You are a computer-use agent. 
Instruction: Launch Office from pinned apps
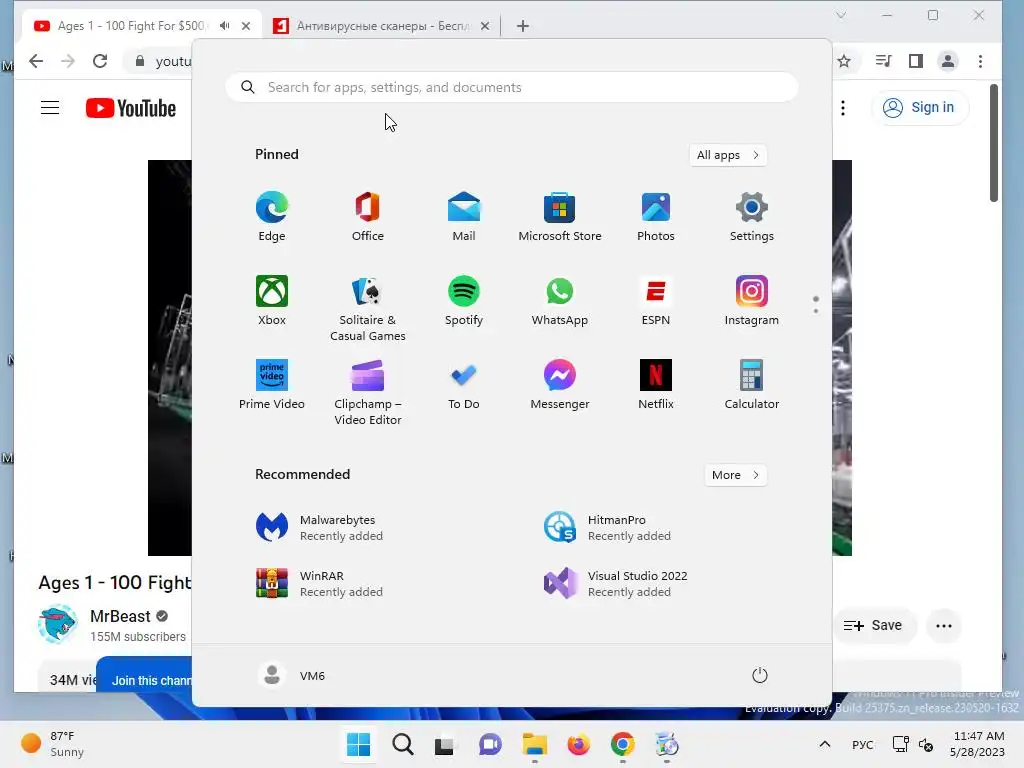[368, 216]
